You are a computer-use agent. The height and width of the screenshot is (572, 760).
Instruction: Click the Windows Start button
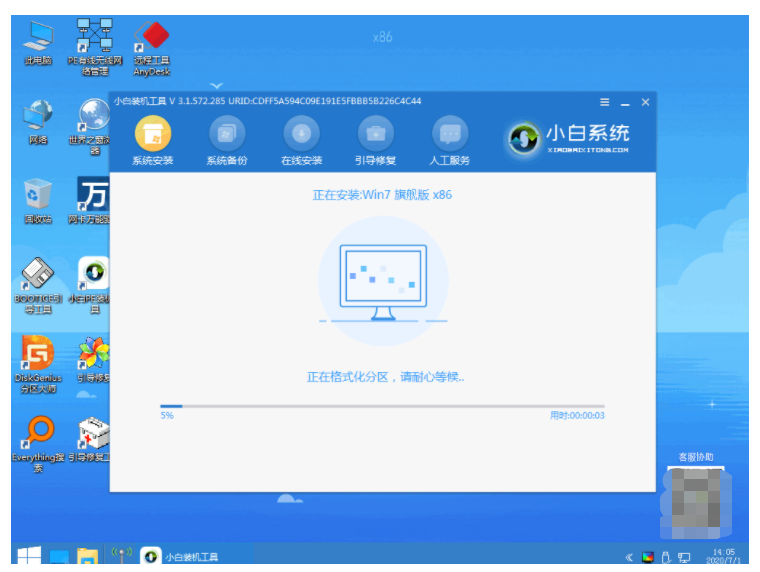point(27,556)
